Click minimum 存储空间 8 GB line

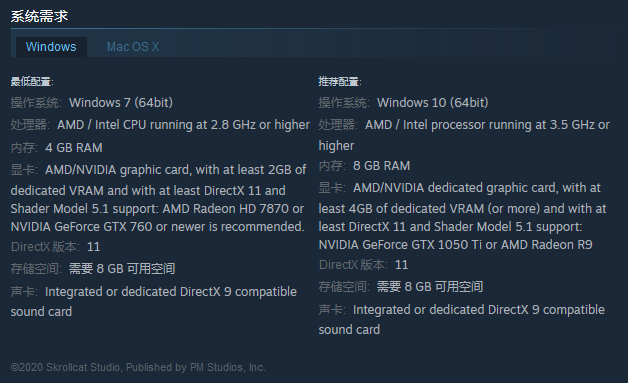[93, 269]
